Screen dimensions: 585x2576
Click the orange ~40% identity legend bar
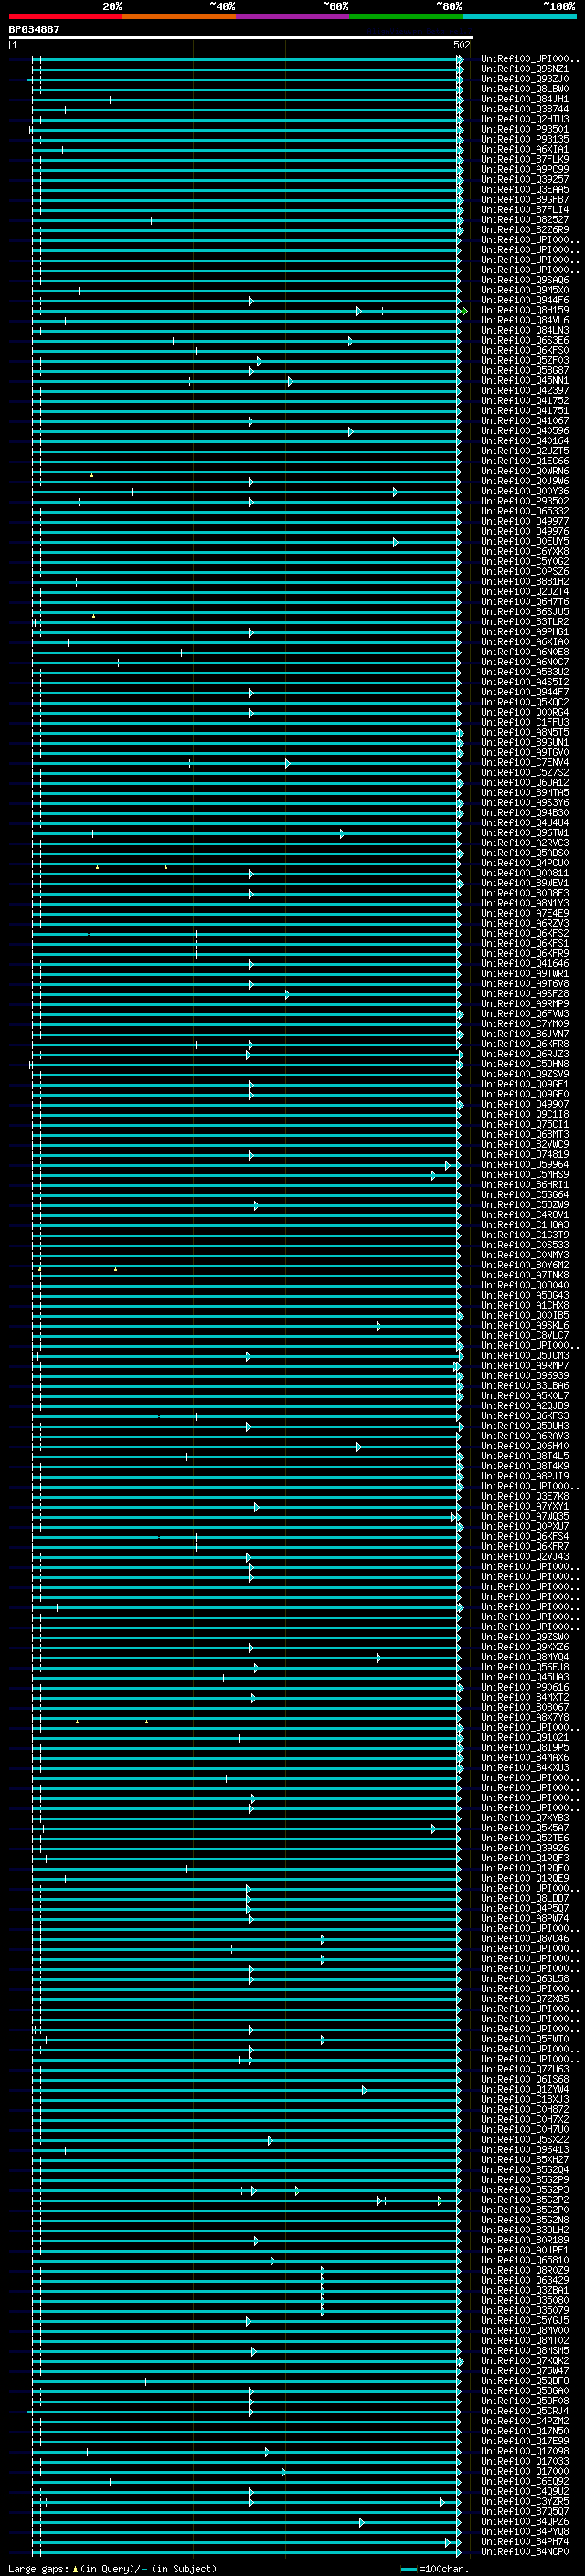[179, 16]
